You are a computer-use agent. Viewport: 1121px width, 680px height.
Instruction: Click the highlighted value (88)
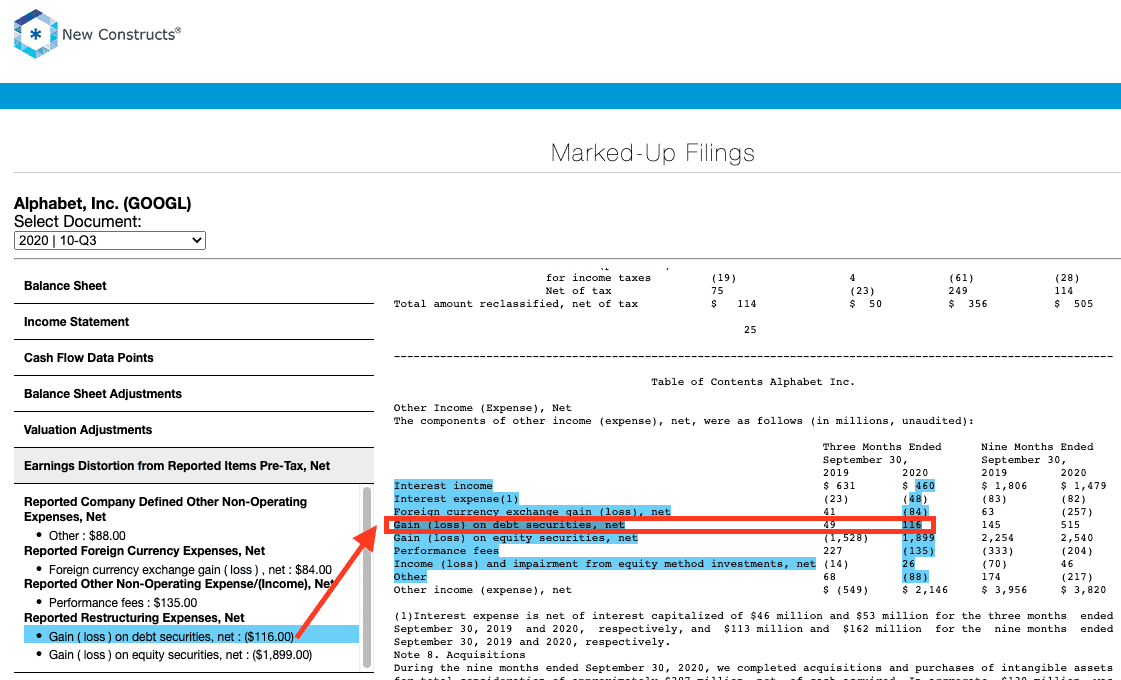pos(915,576)
